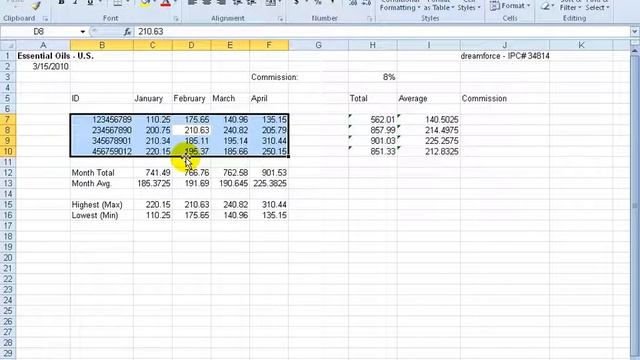Click the red Font Color swatch

pyautogui.click(x=165, y=4)
